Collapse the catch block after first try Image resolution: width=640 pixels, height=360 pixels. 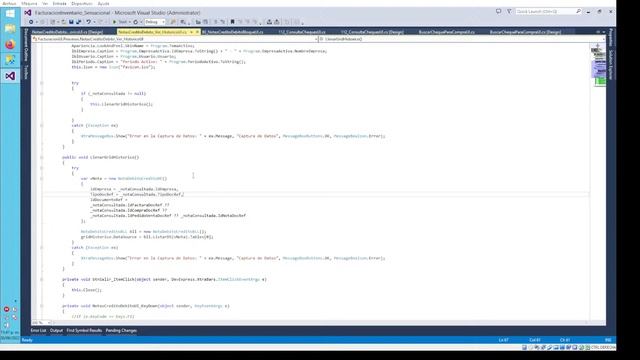(x=42, y=126)
